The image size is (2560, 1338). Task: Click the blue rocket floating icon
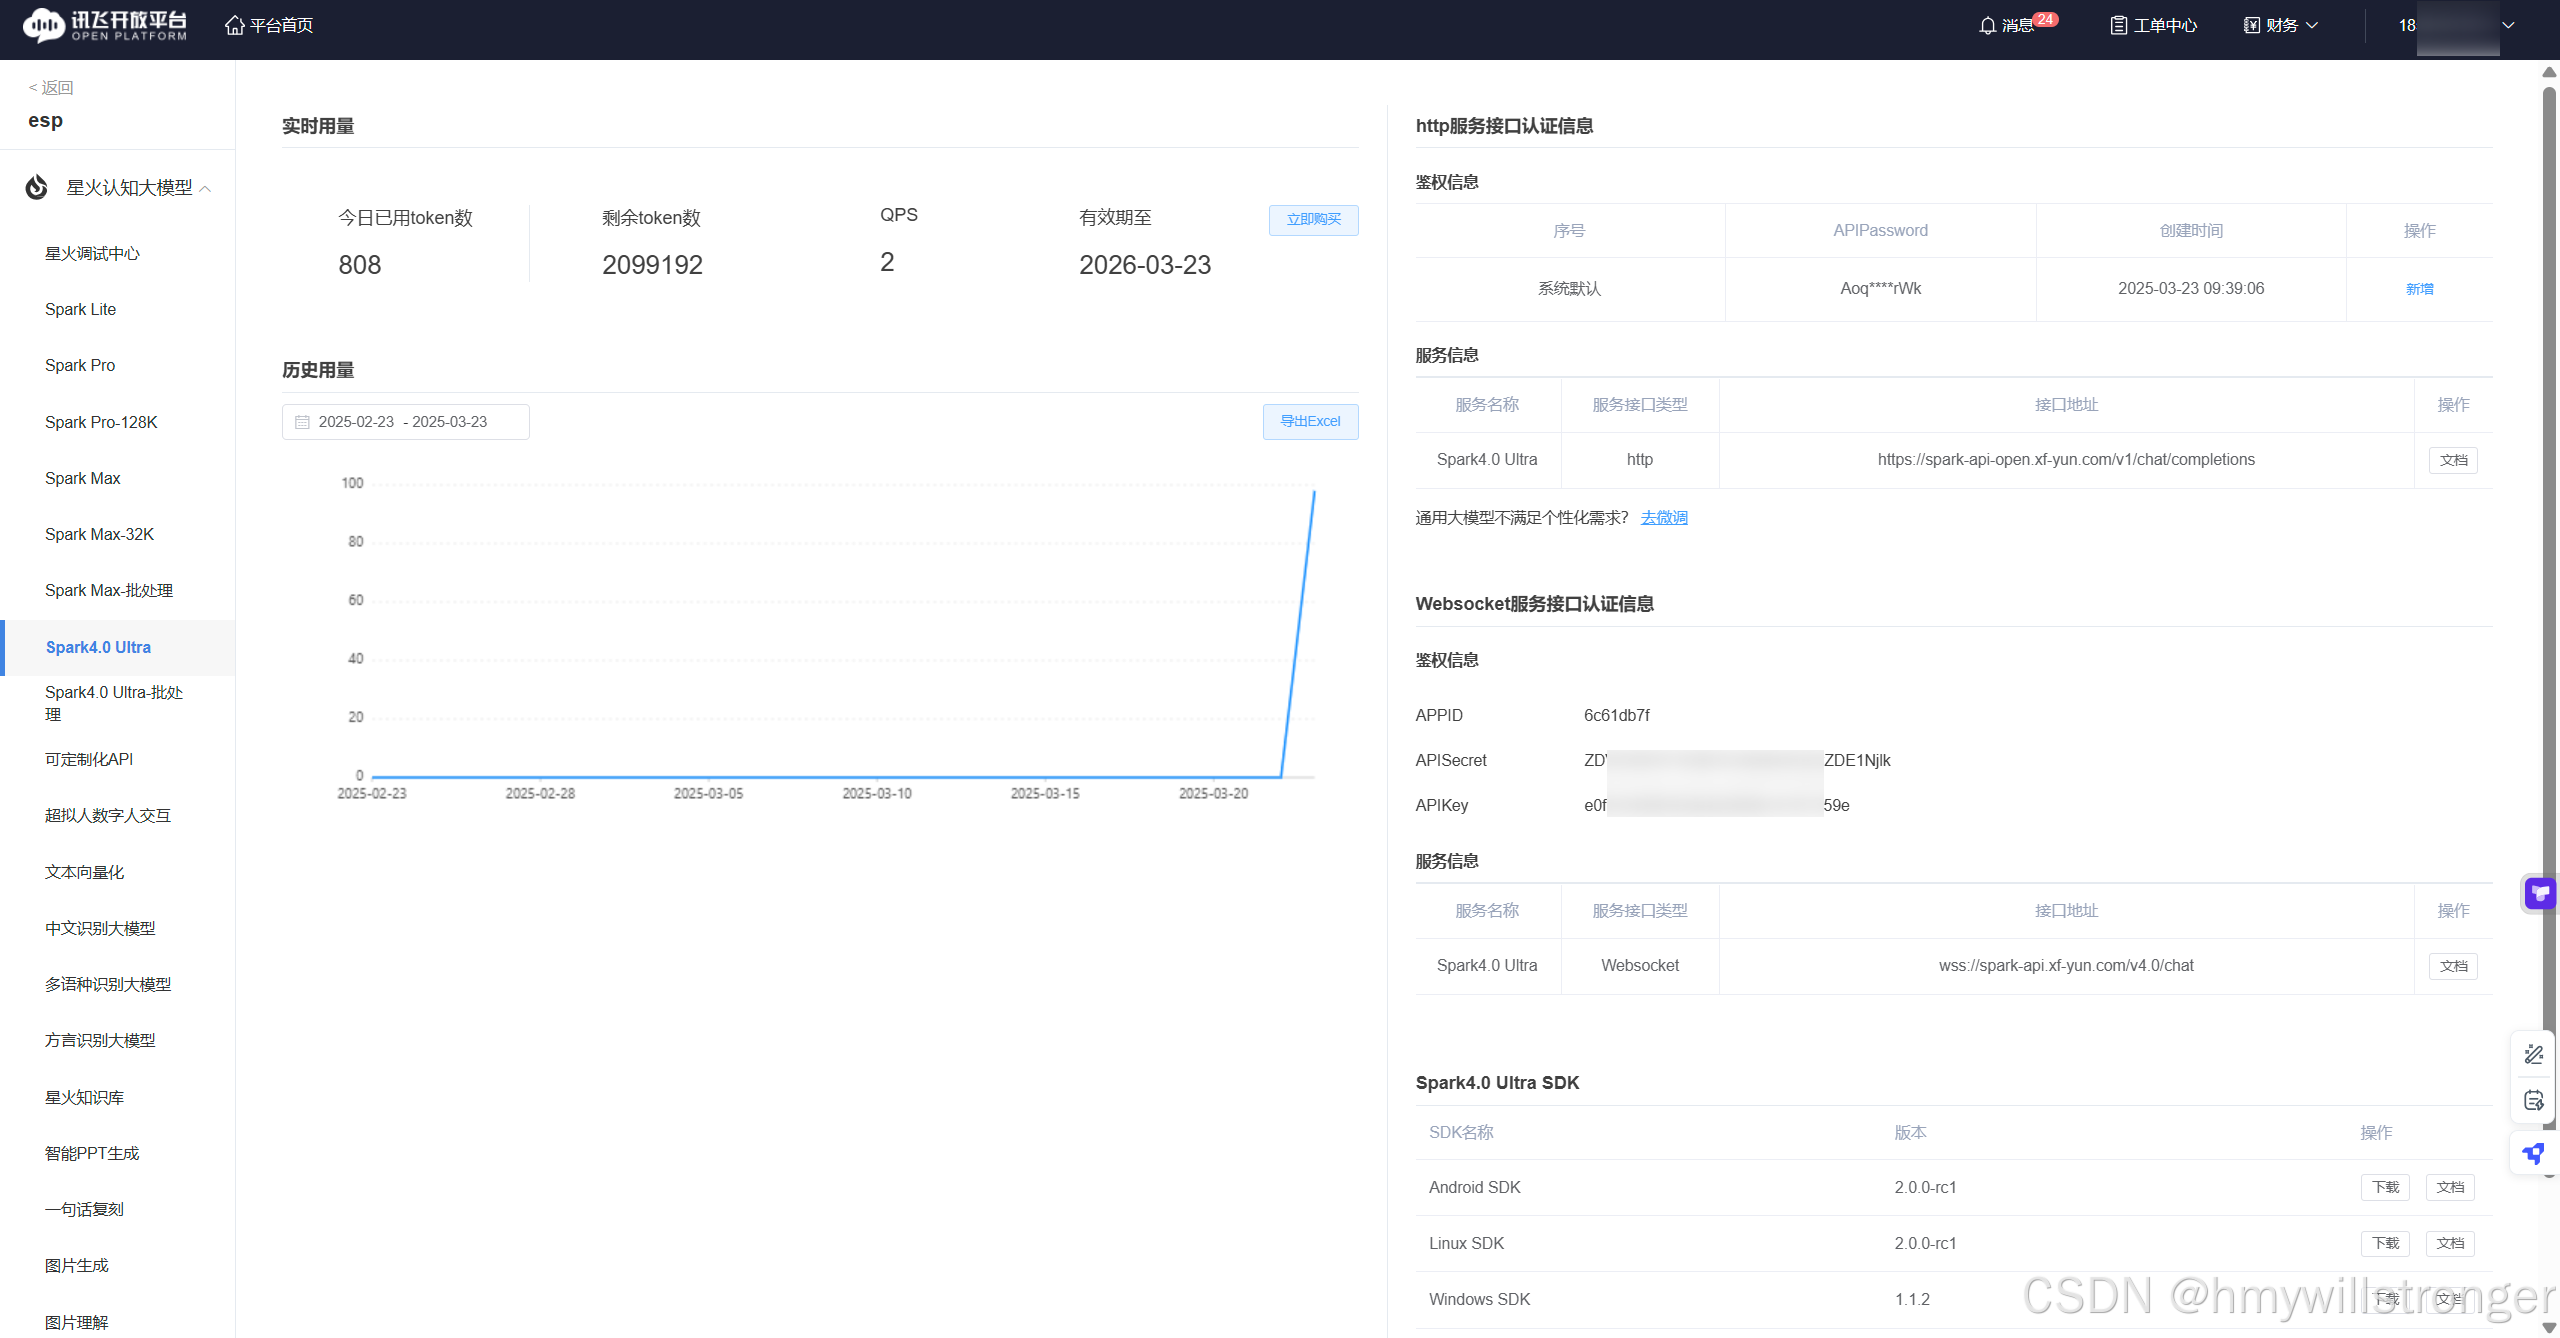(x=2534, y=1153)
